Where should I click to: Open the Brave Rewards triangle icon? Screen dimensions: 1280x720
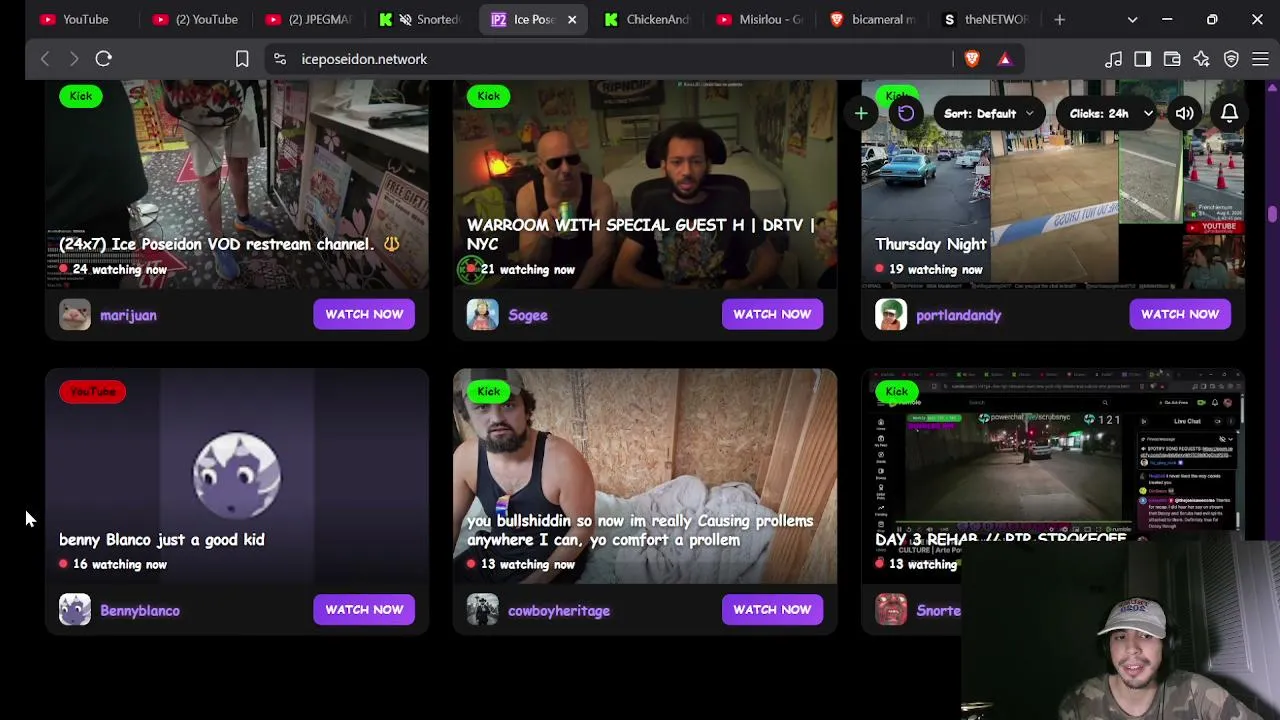pos(1005,59)
